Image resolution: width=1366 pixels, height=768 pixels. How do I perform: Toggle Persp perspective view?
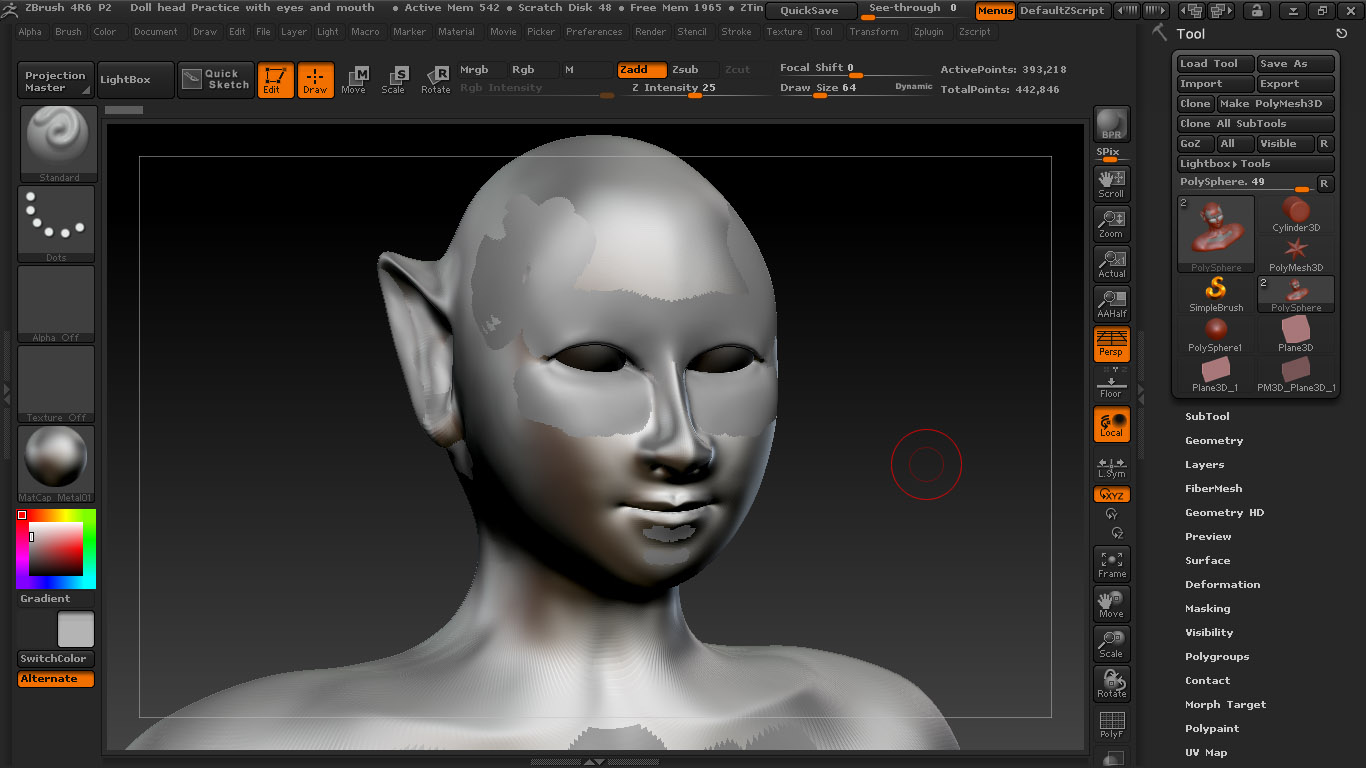1112,343
